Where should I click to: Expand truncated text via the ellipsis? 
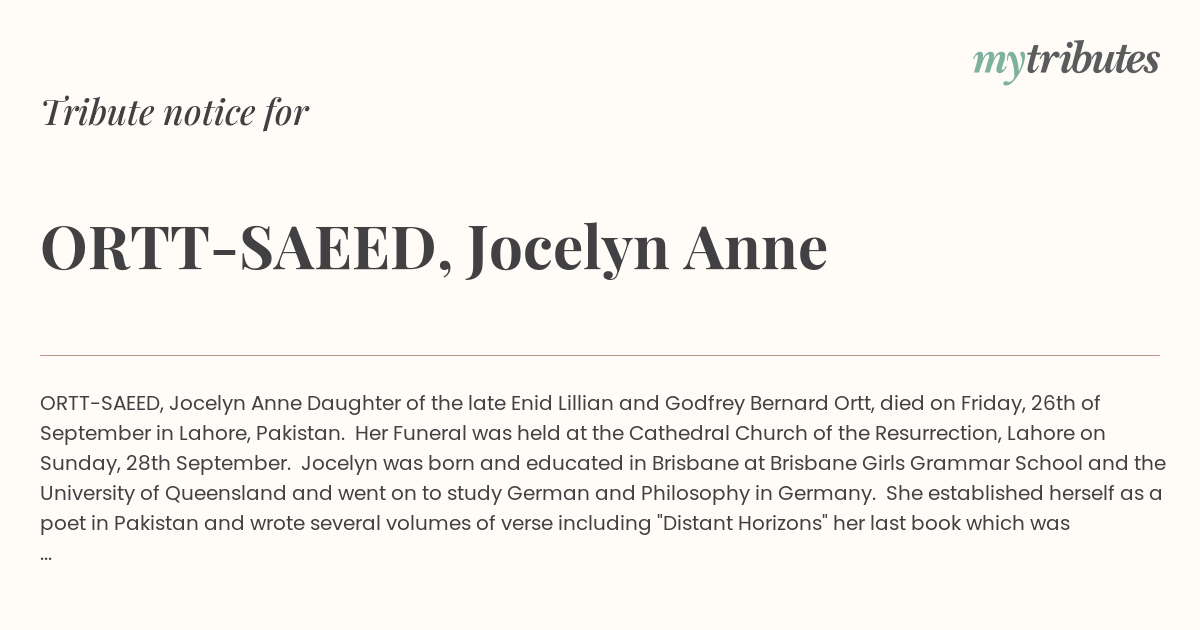(x=46, y=553)
